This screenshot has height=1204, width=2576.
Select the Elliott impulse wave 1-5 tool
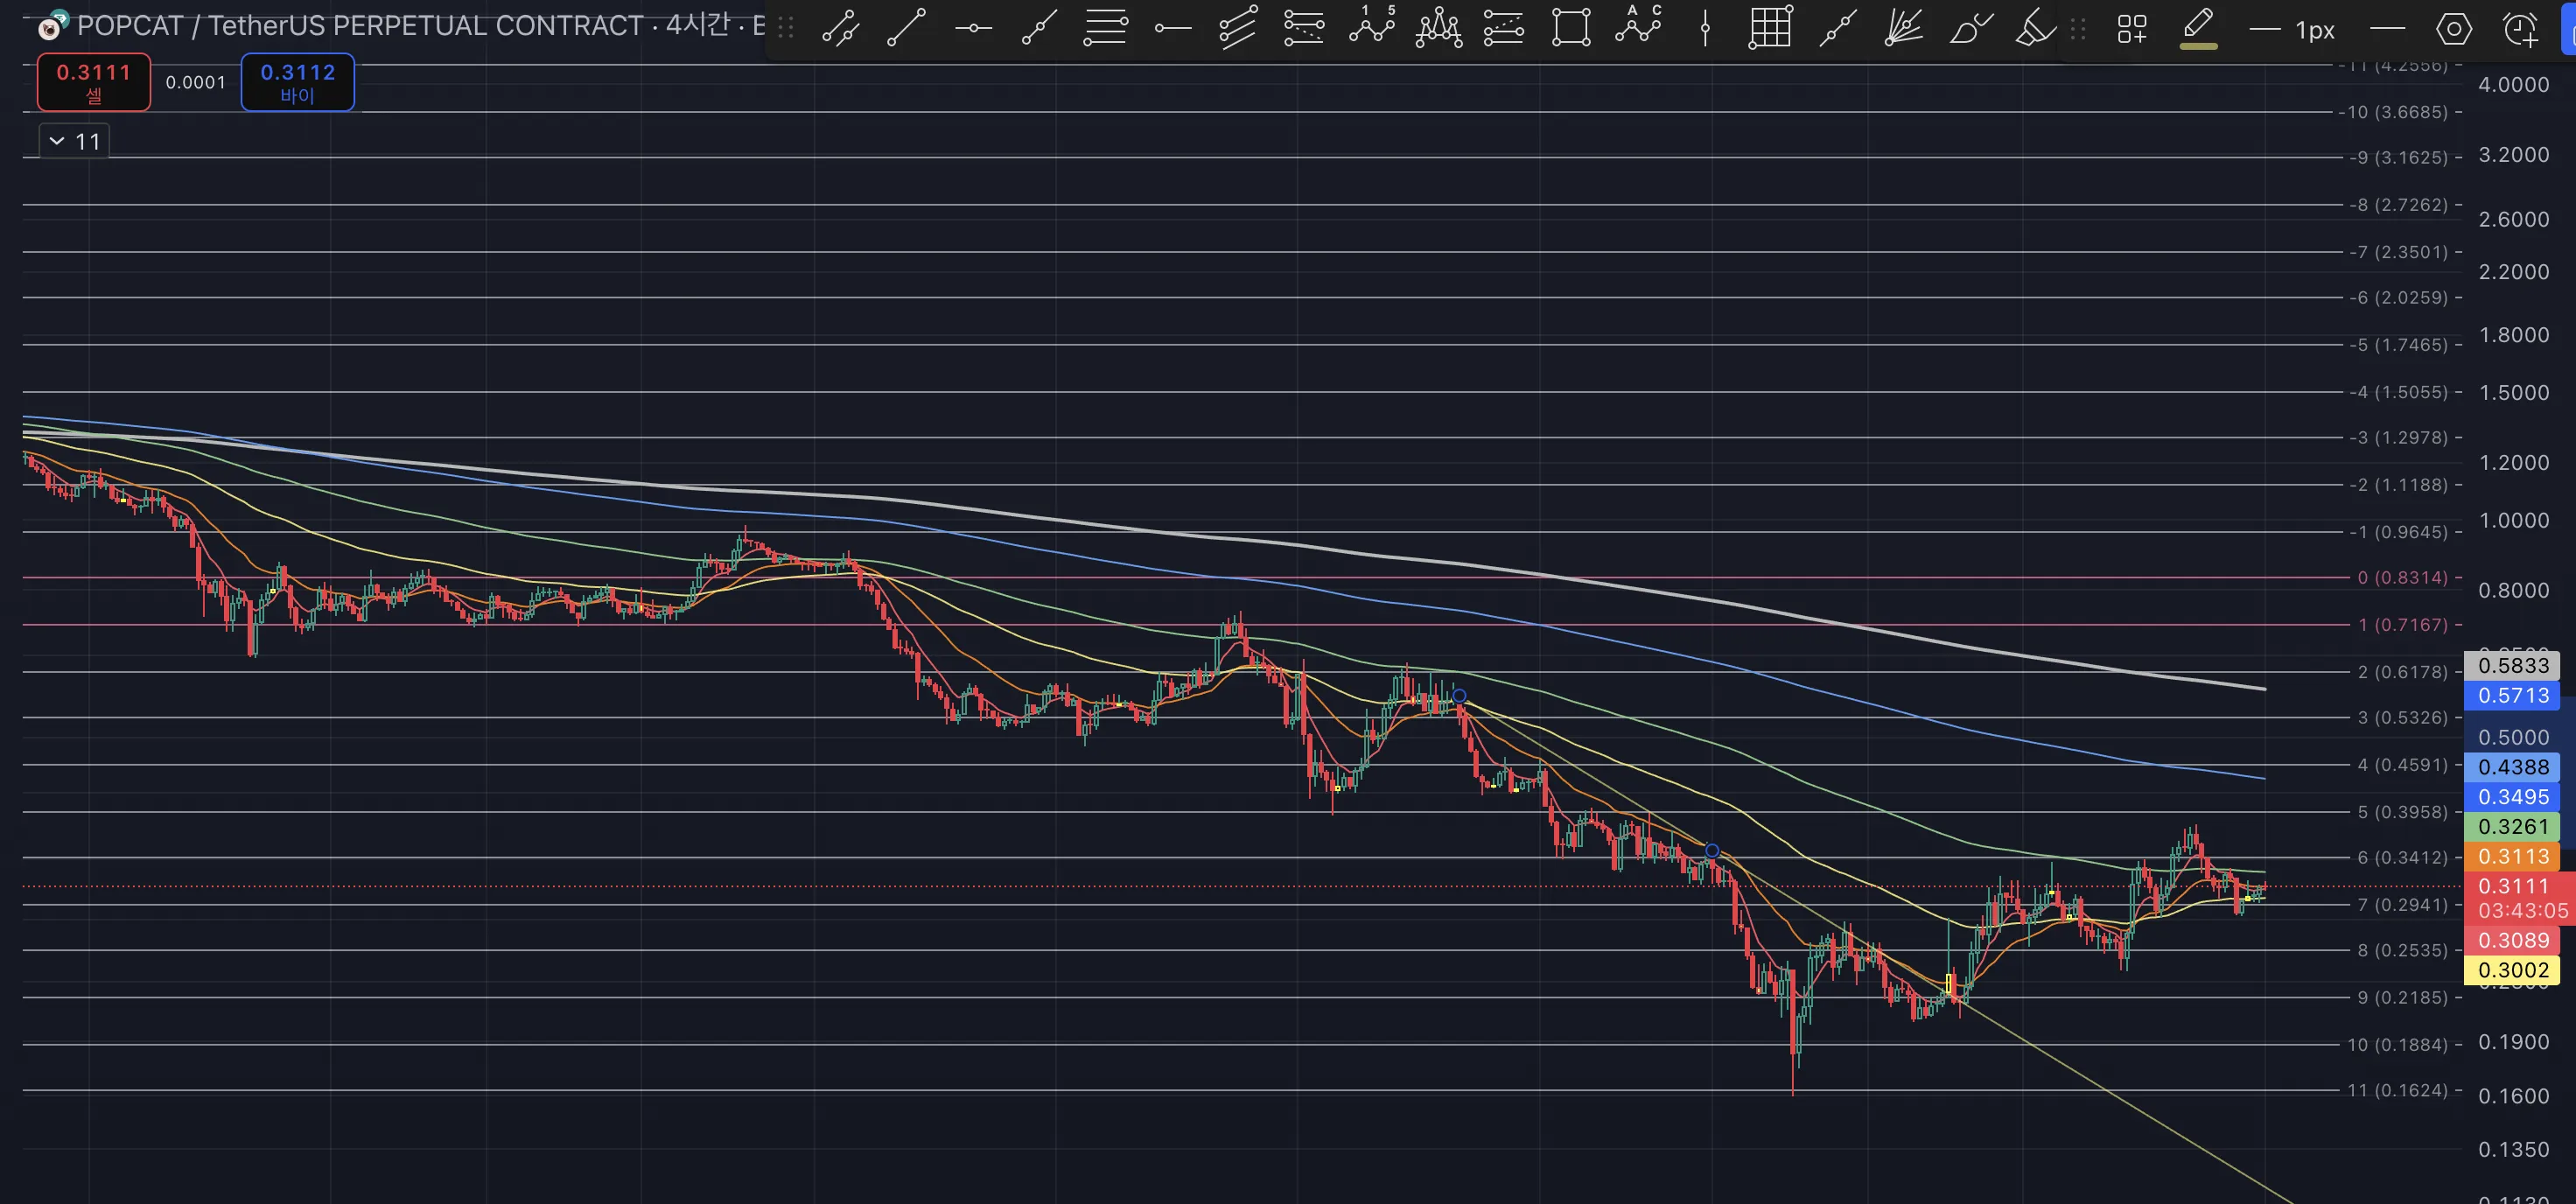pyautogui.click(x=1371, y=25)
